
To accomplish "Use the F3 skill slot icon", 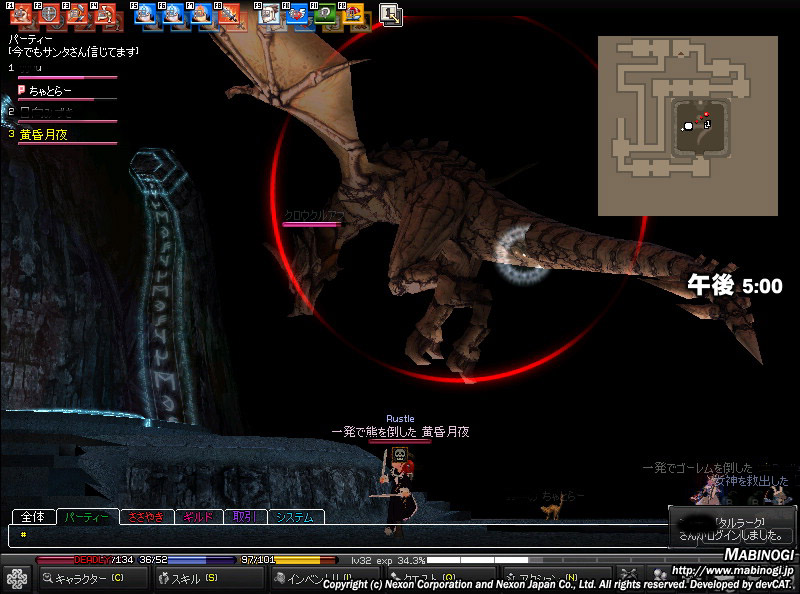I will [77, 14].
